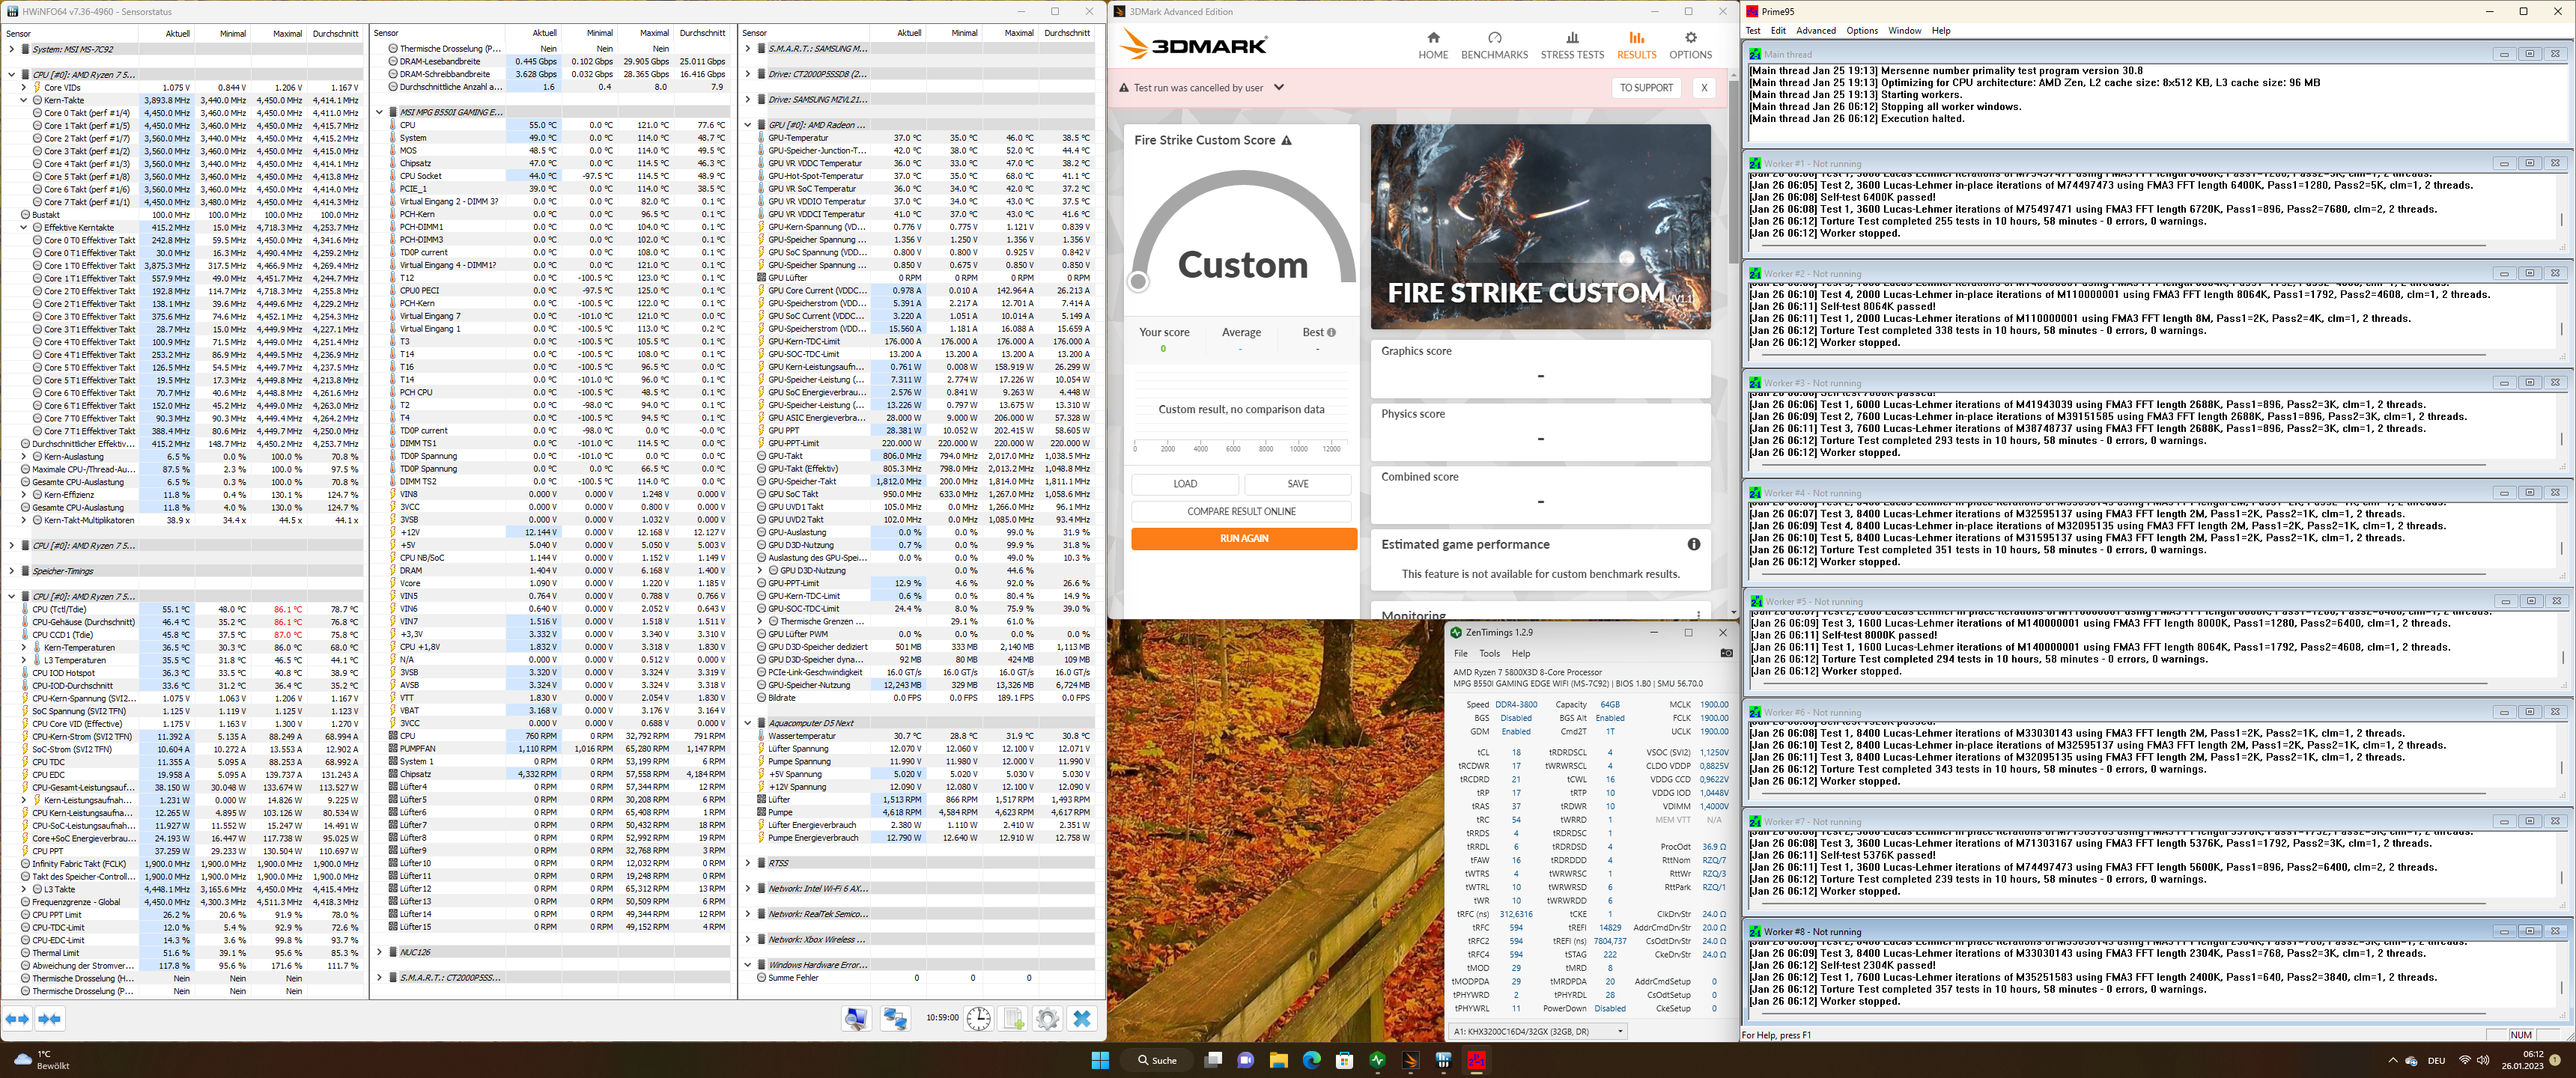Viewport: 2576px width, 1078px height.
Task: Switch to 3DMark Stress Tests tab
Action: click(1571, 45)
